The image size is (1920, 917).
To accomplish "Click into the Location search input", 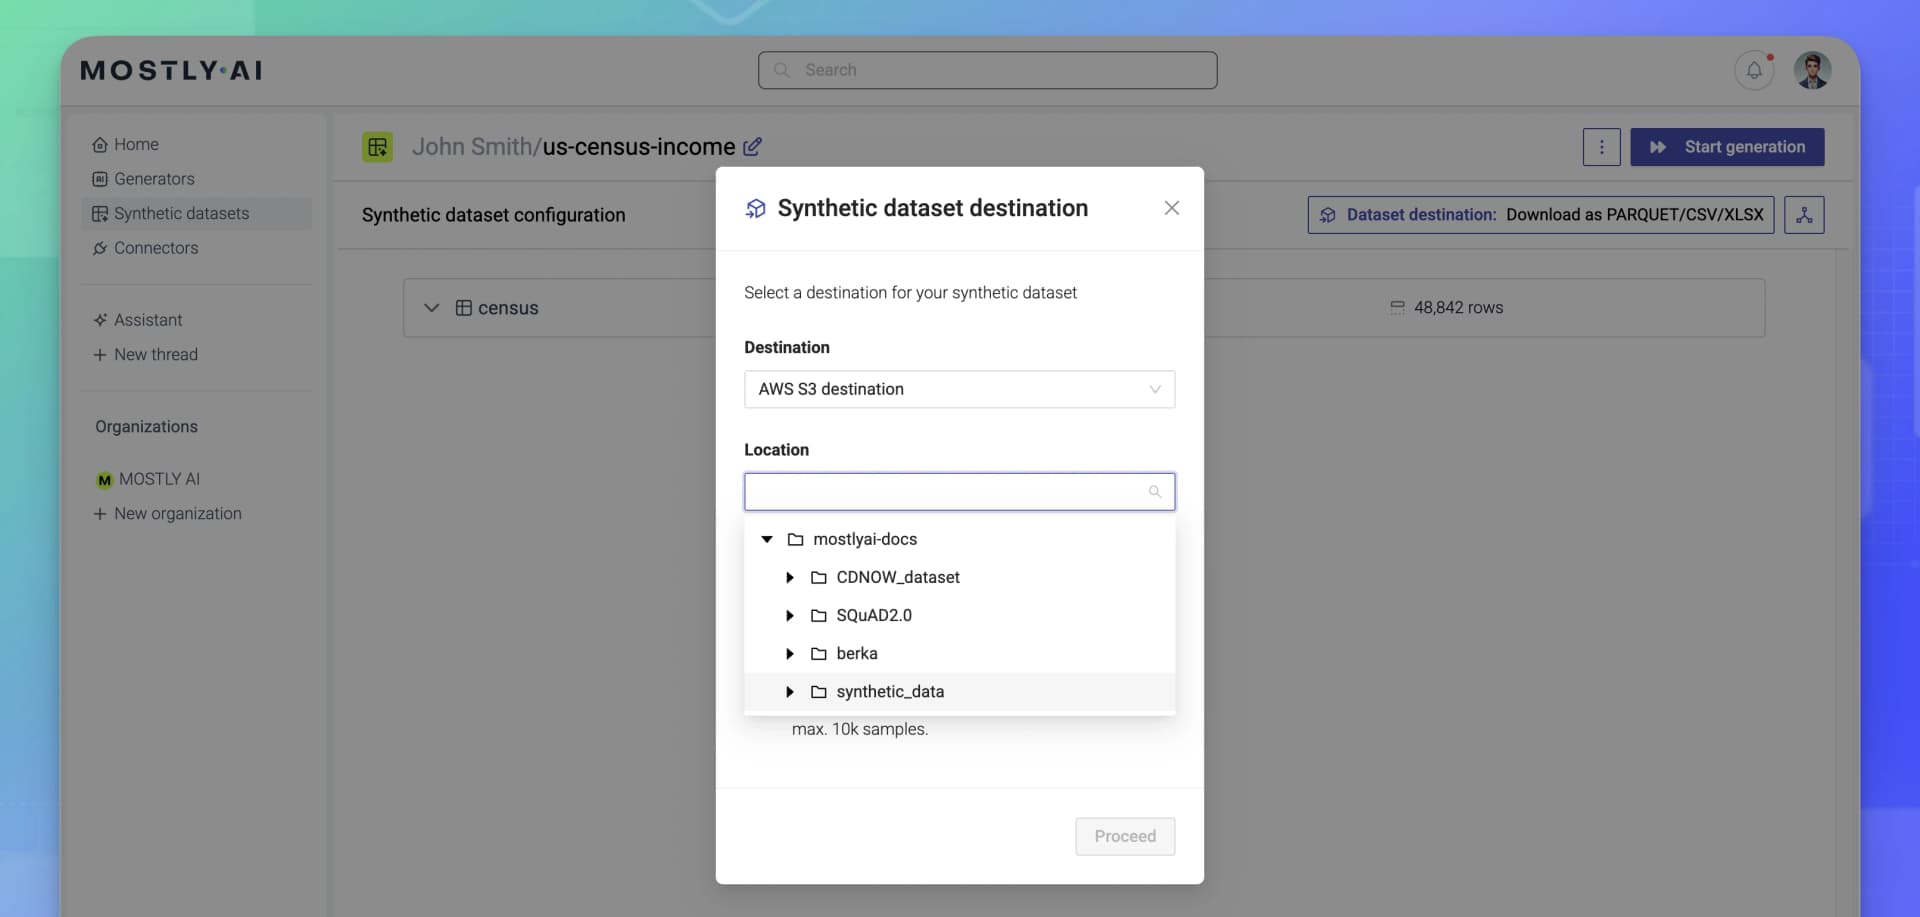I will point(959,492).
